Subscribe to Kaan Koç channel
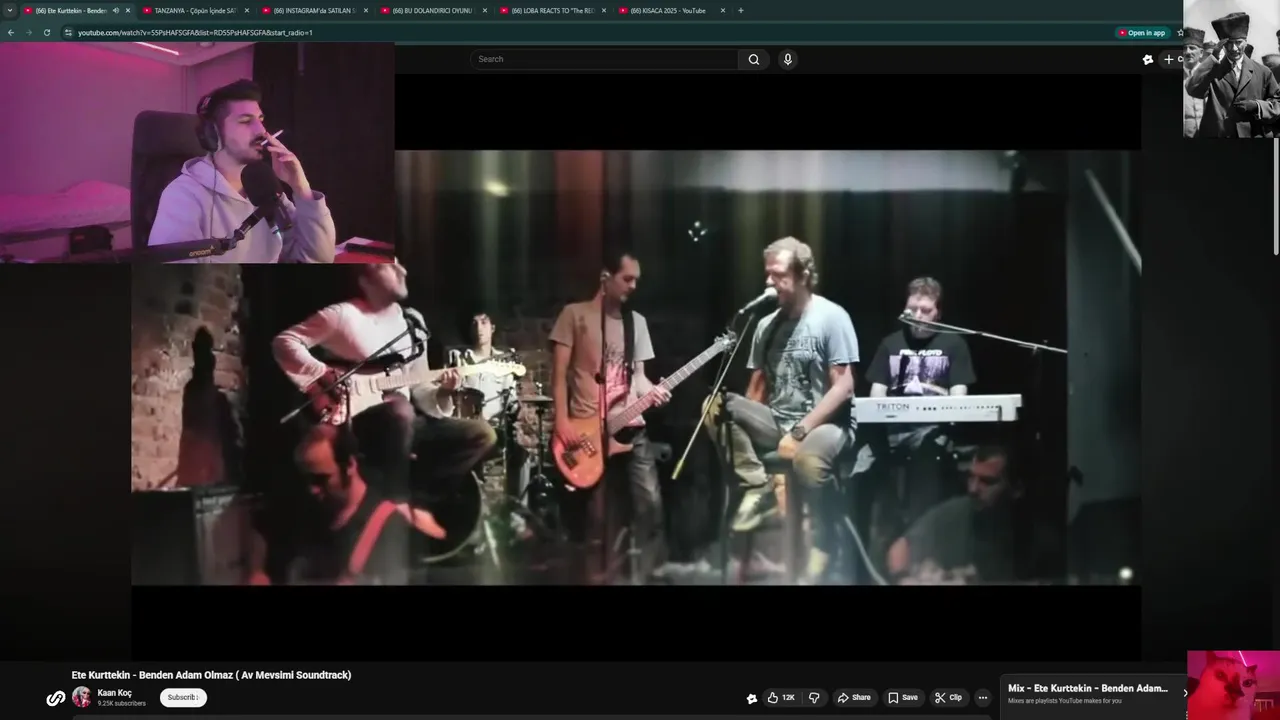The width and height of the screenshot is (1280, 720). point(183,697)
